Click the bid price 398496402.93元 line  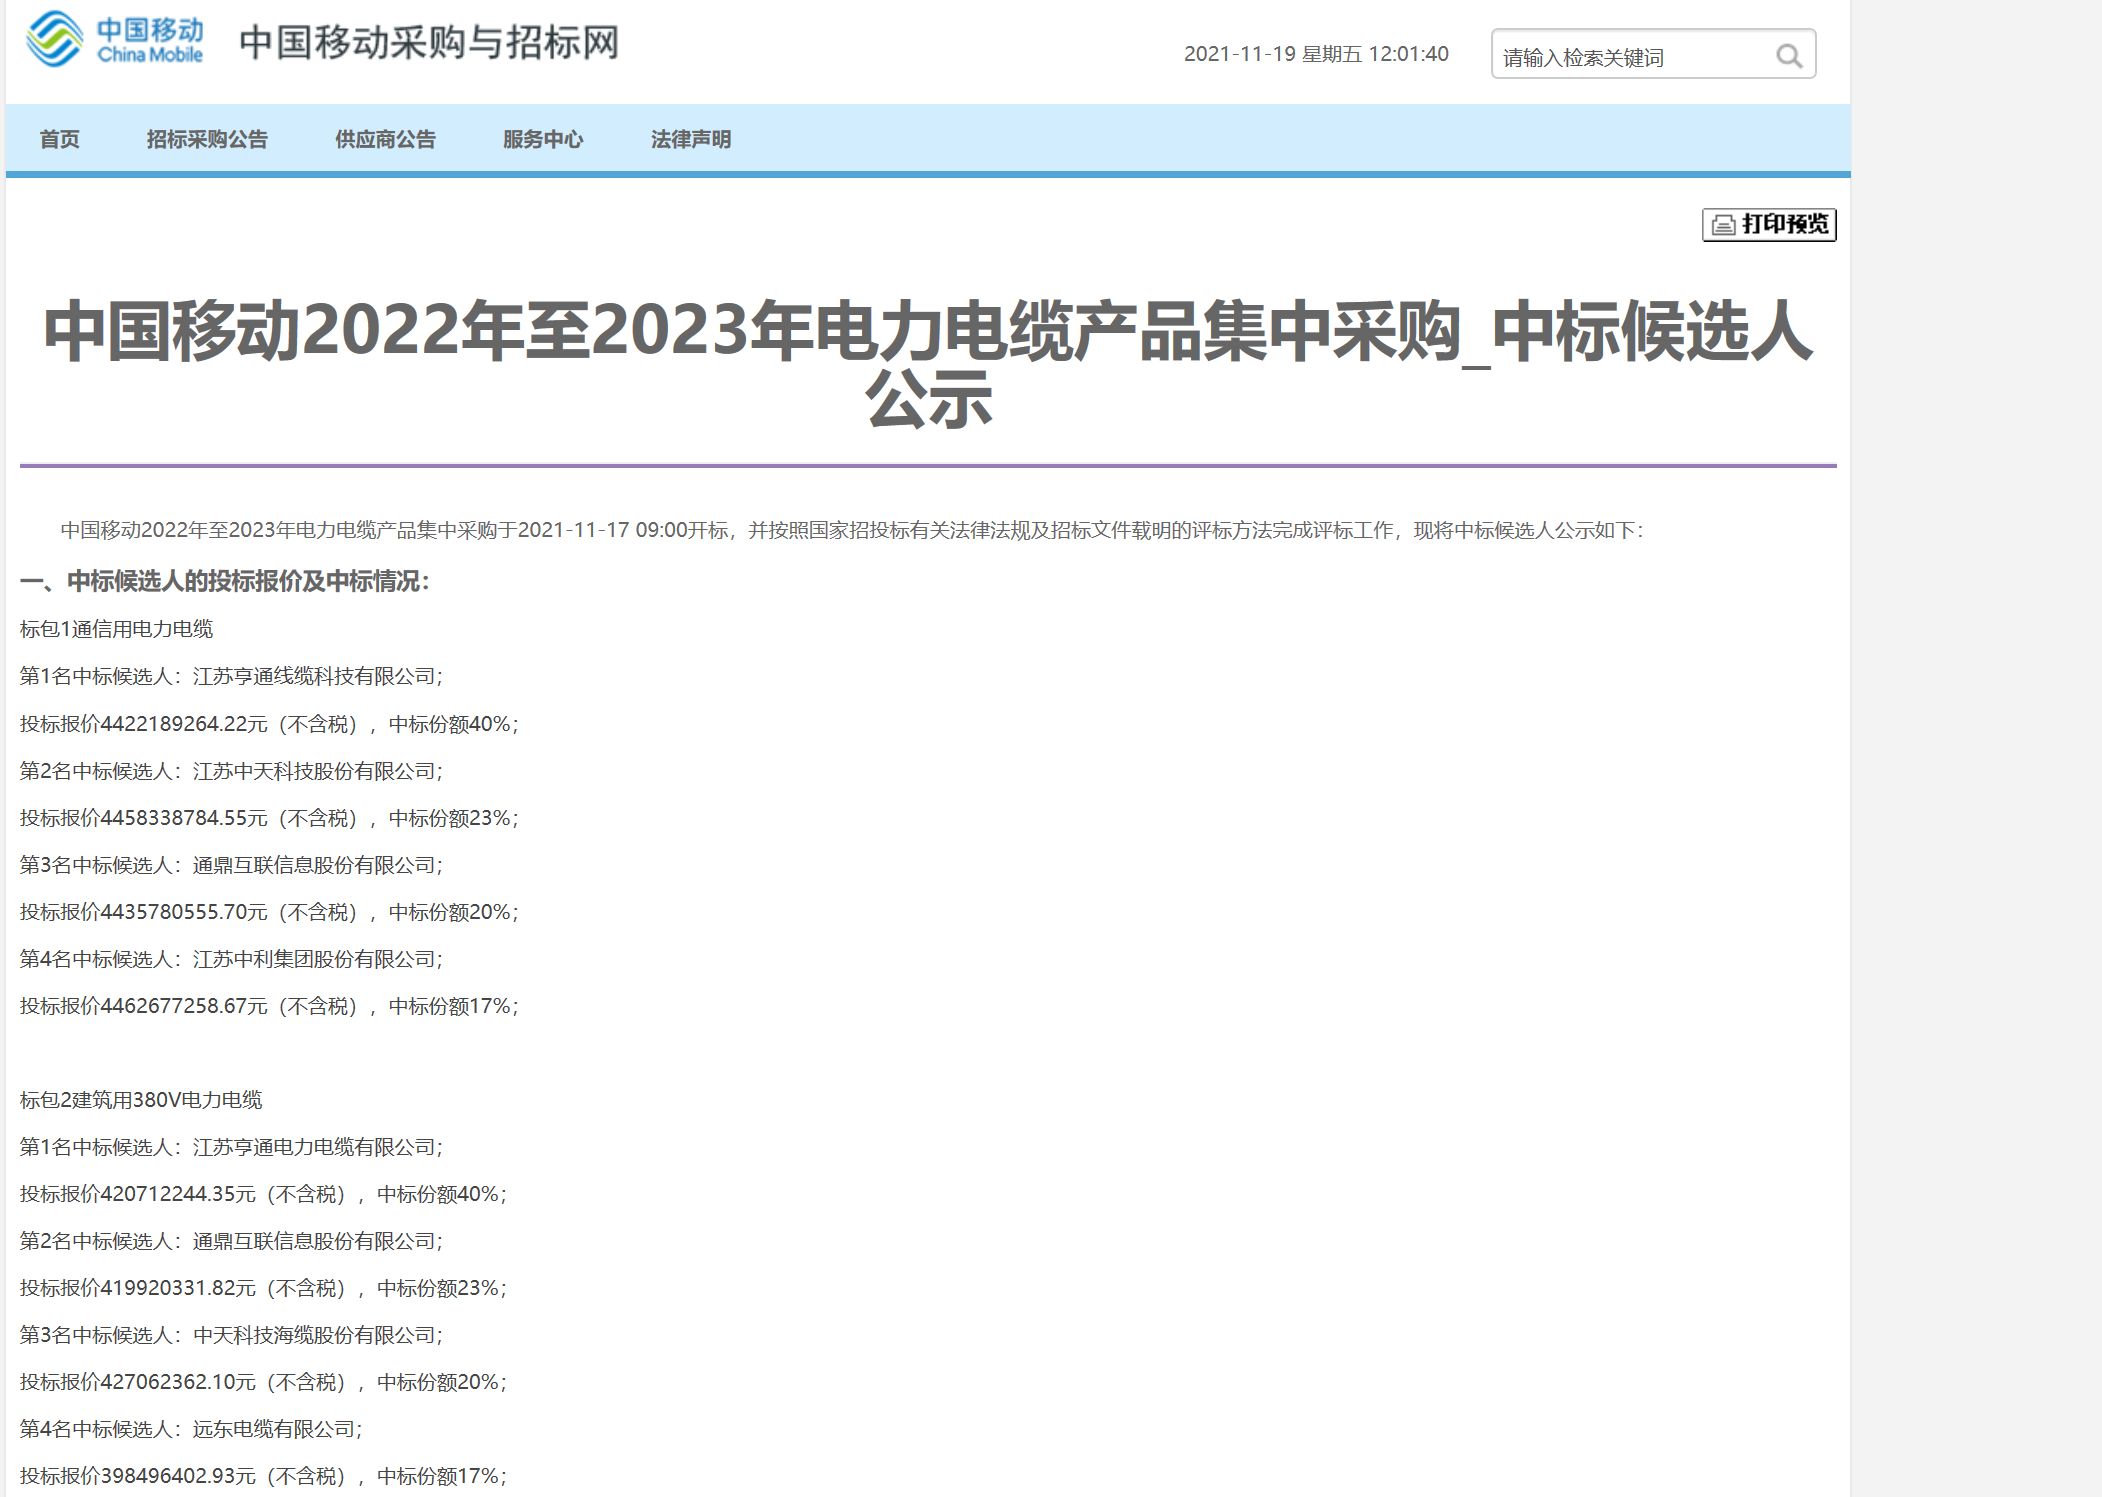pyautogui.click(x=264, y=1476)
